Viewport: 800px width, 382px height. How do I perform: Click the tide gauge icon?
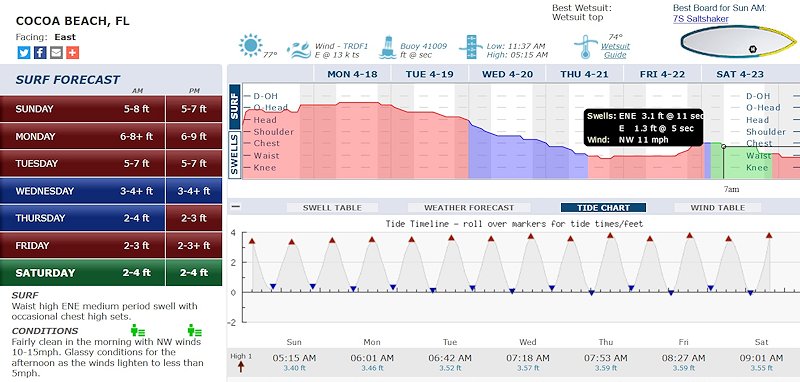tap(470, 47)
